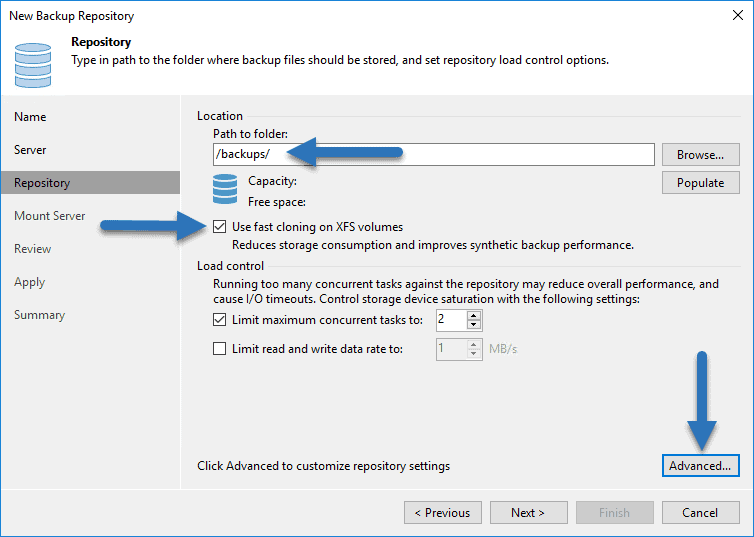Toggle Use fast cloning on XFS volumes
This screenshot has width=754, height=537.
point(221,227)
